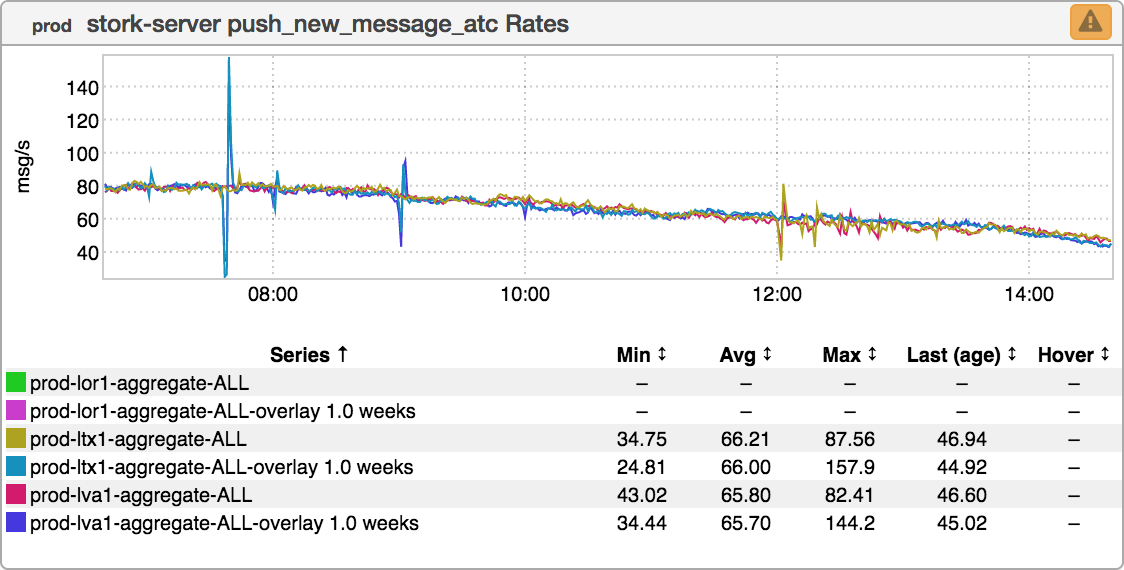Click the 12:00 label on time axis
Image resolution: width=1124 pixels, height=570 pixels.
click(777, 294)
